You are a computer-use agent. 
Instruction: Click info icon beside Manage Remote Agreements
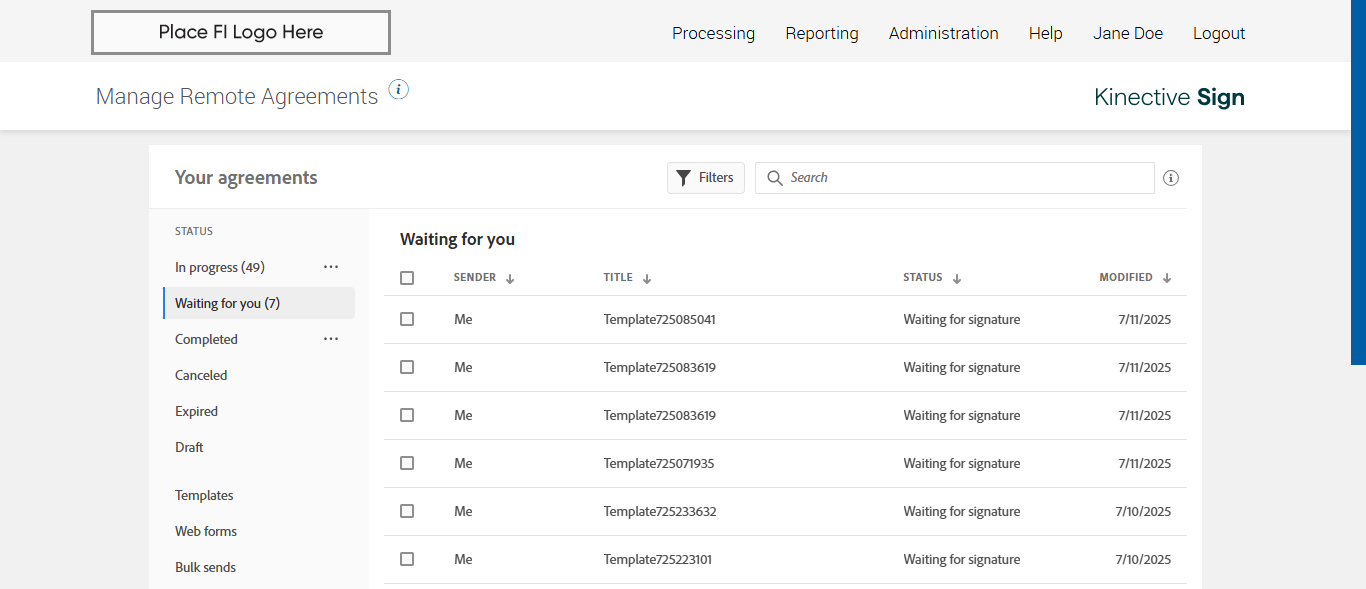pyautogui.click(x=399, y=90)
